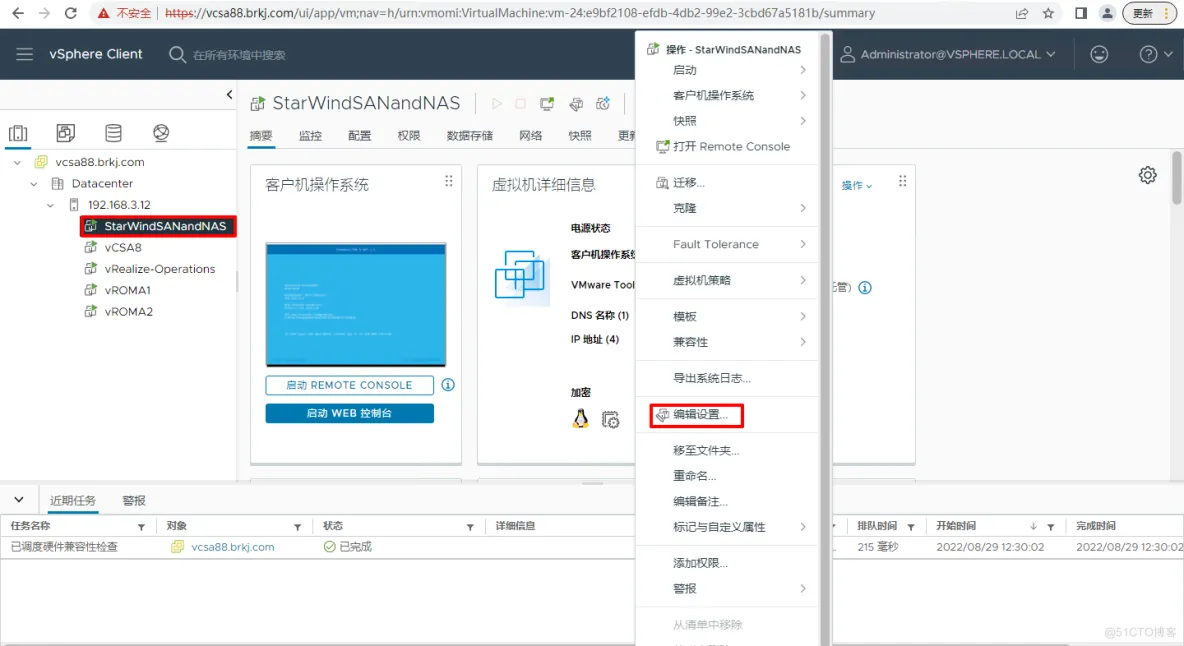
Task: Click the VM console preview thumbnail
Action: point(356,305)
